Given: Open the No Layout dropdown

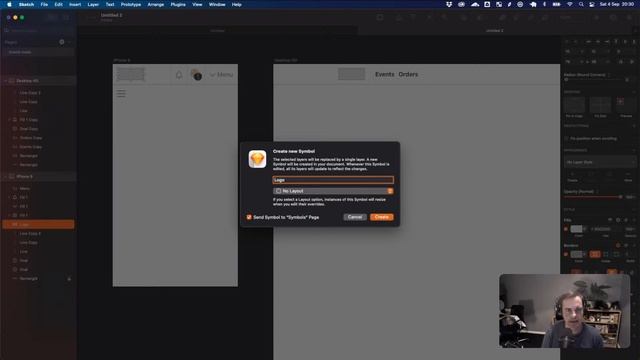Looking at the screenshot, I should pos(333,191).
